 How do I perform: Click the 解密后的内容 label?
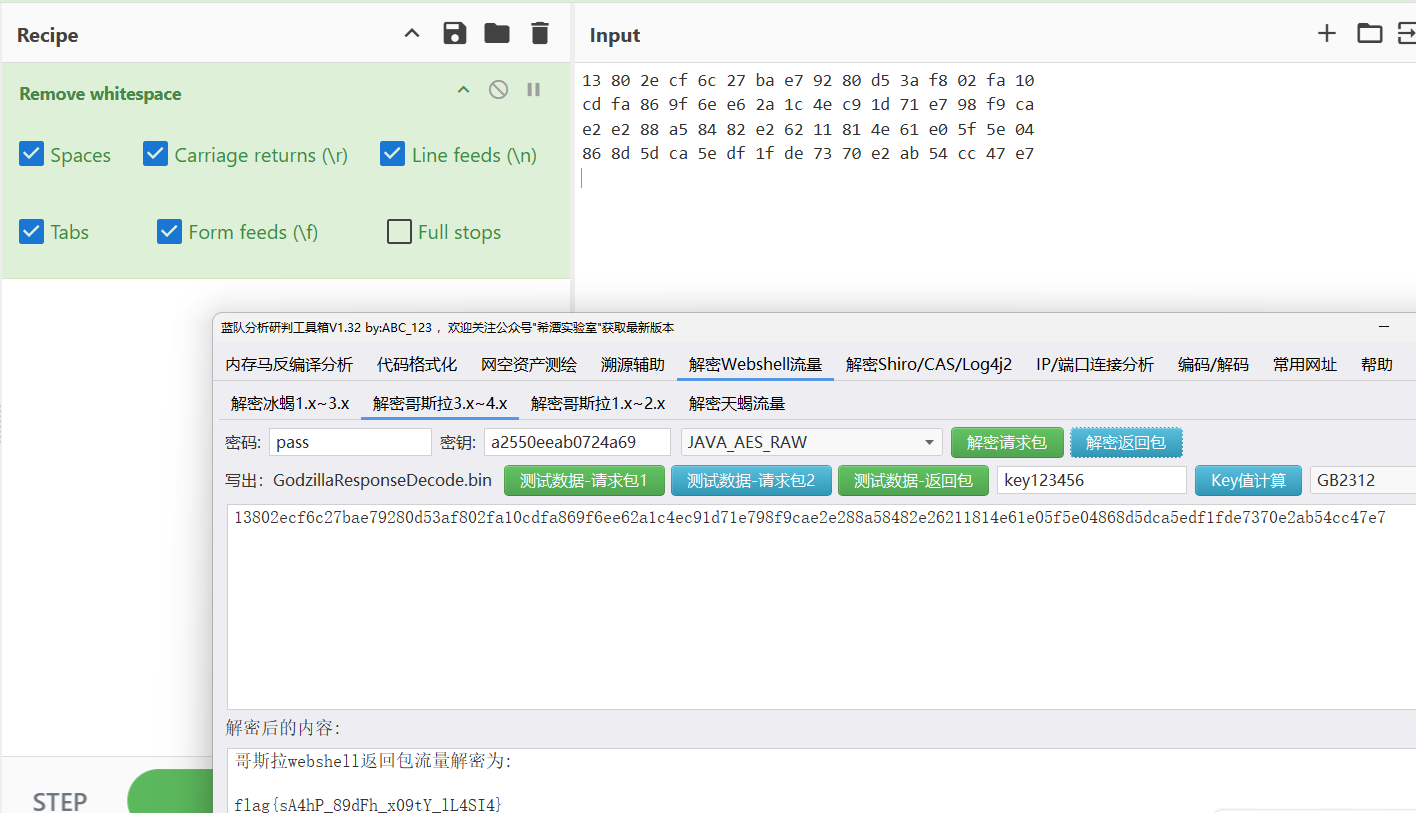[x=283, y=727]
